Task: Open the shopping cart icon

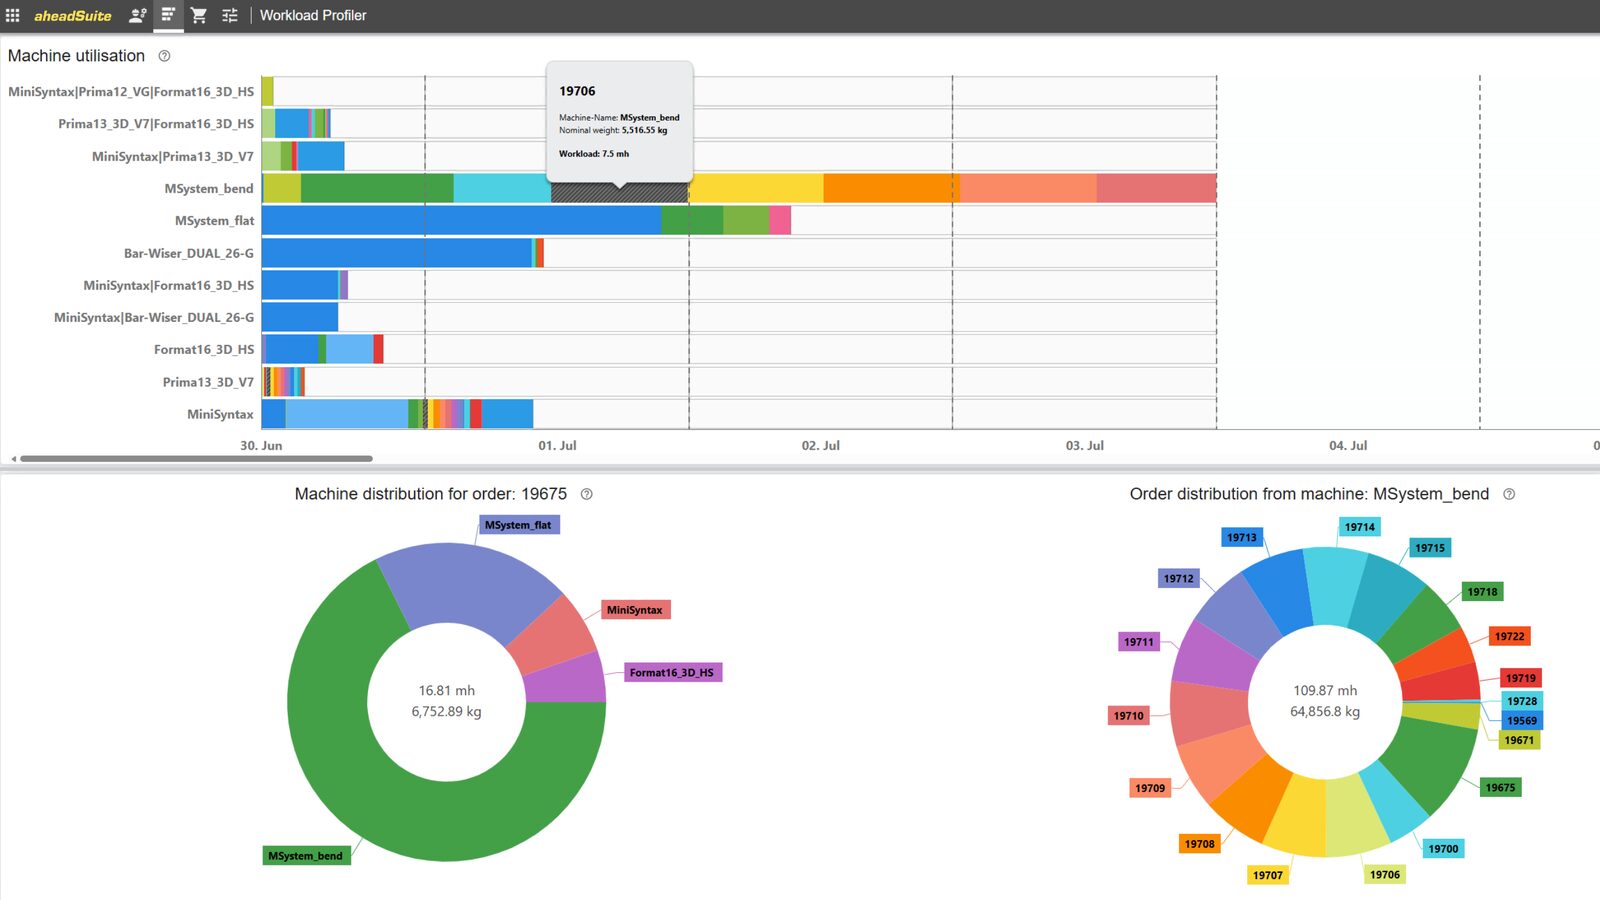Action: (199, 15)
